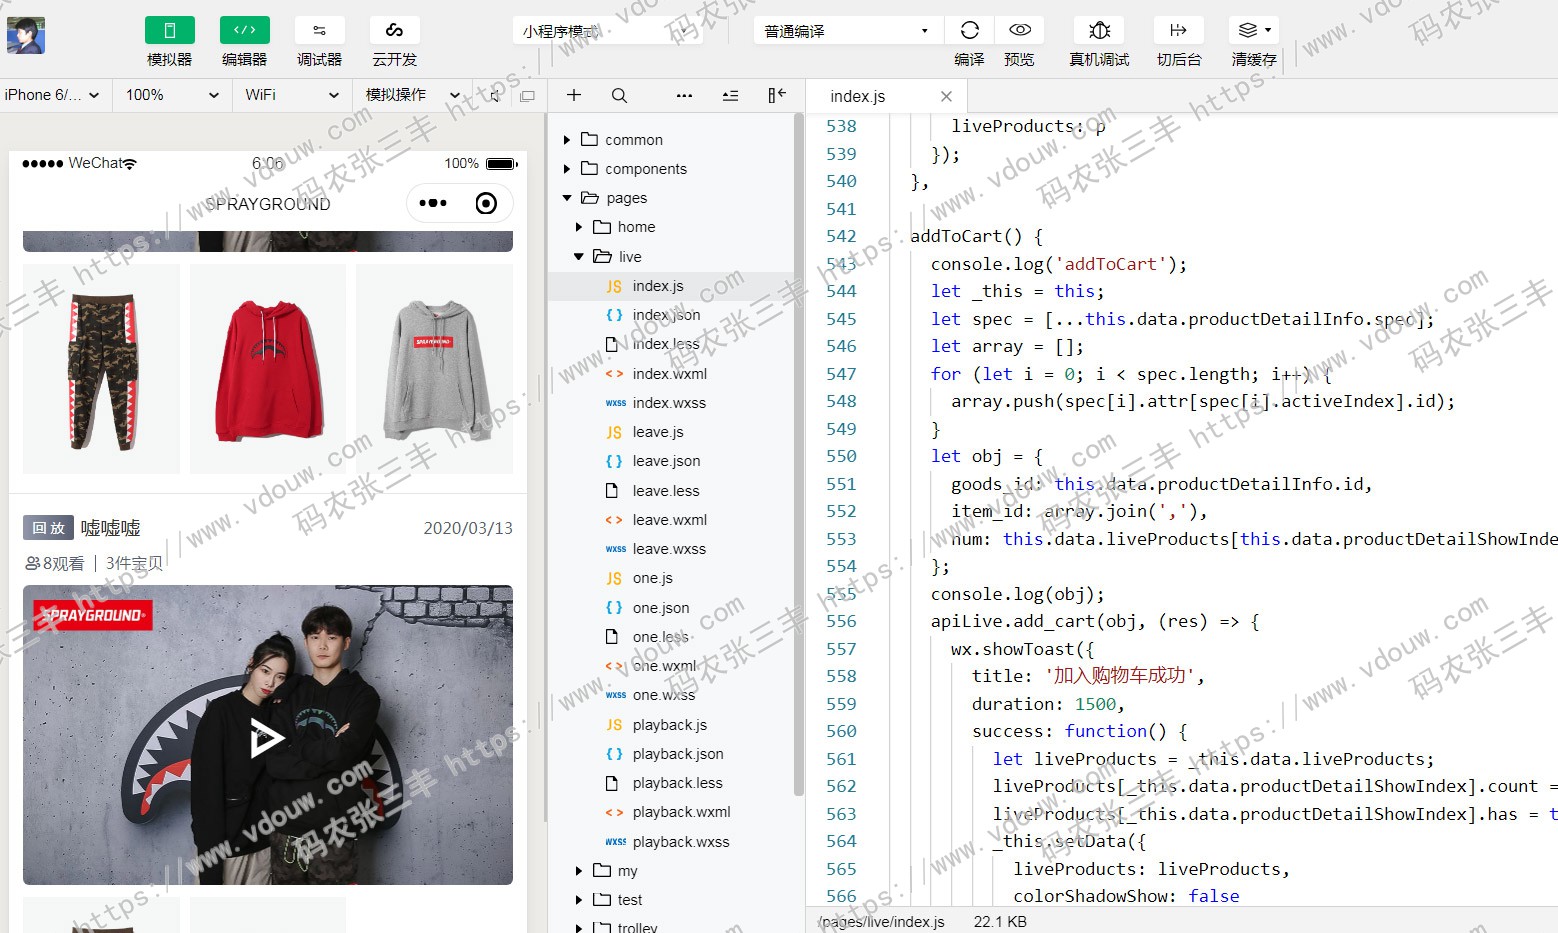Click the plus icon to add file
1558x933 pixels.
point(574,96)
